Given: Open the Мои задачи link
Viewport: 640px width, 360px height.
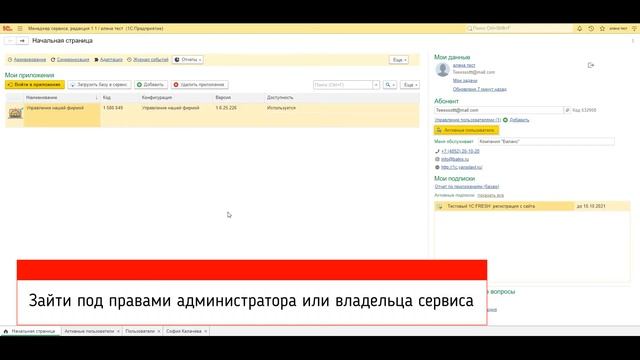Looking at the screenshot, I should (x=465, y=81).
